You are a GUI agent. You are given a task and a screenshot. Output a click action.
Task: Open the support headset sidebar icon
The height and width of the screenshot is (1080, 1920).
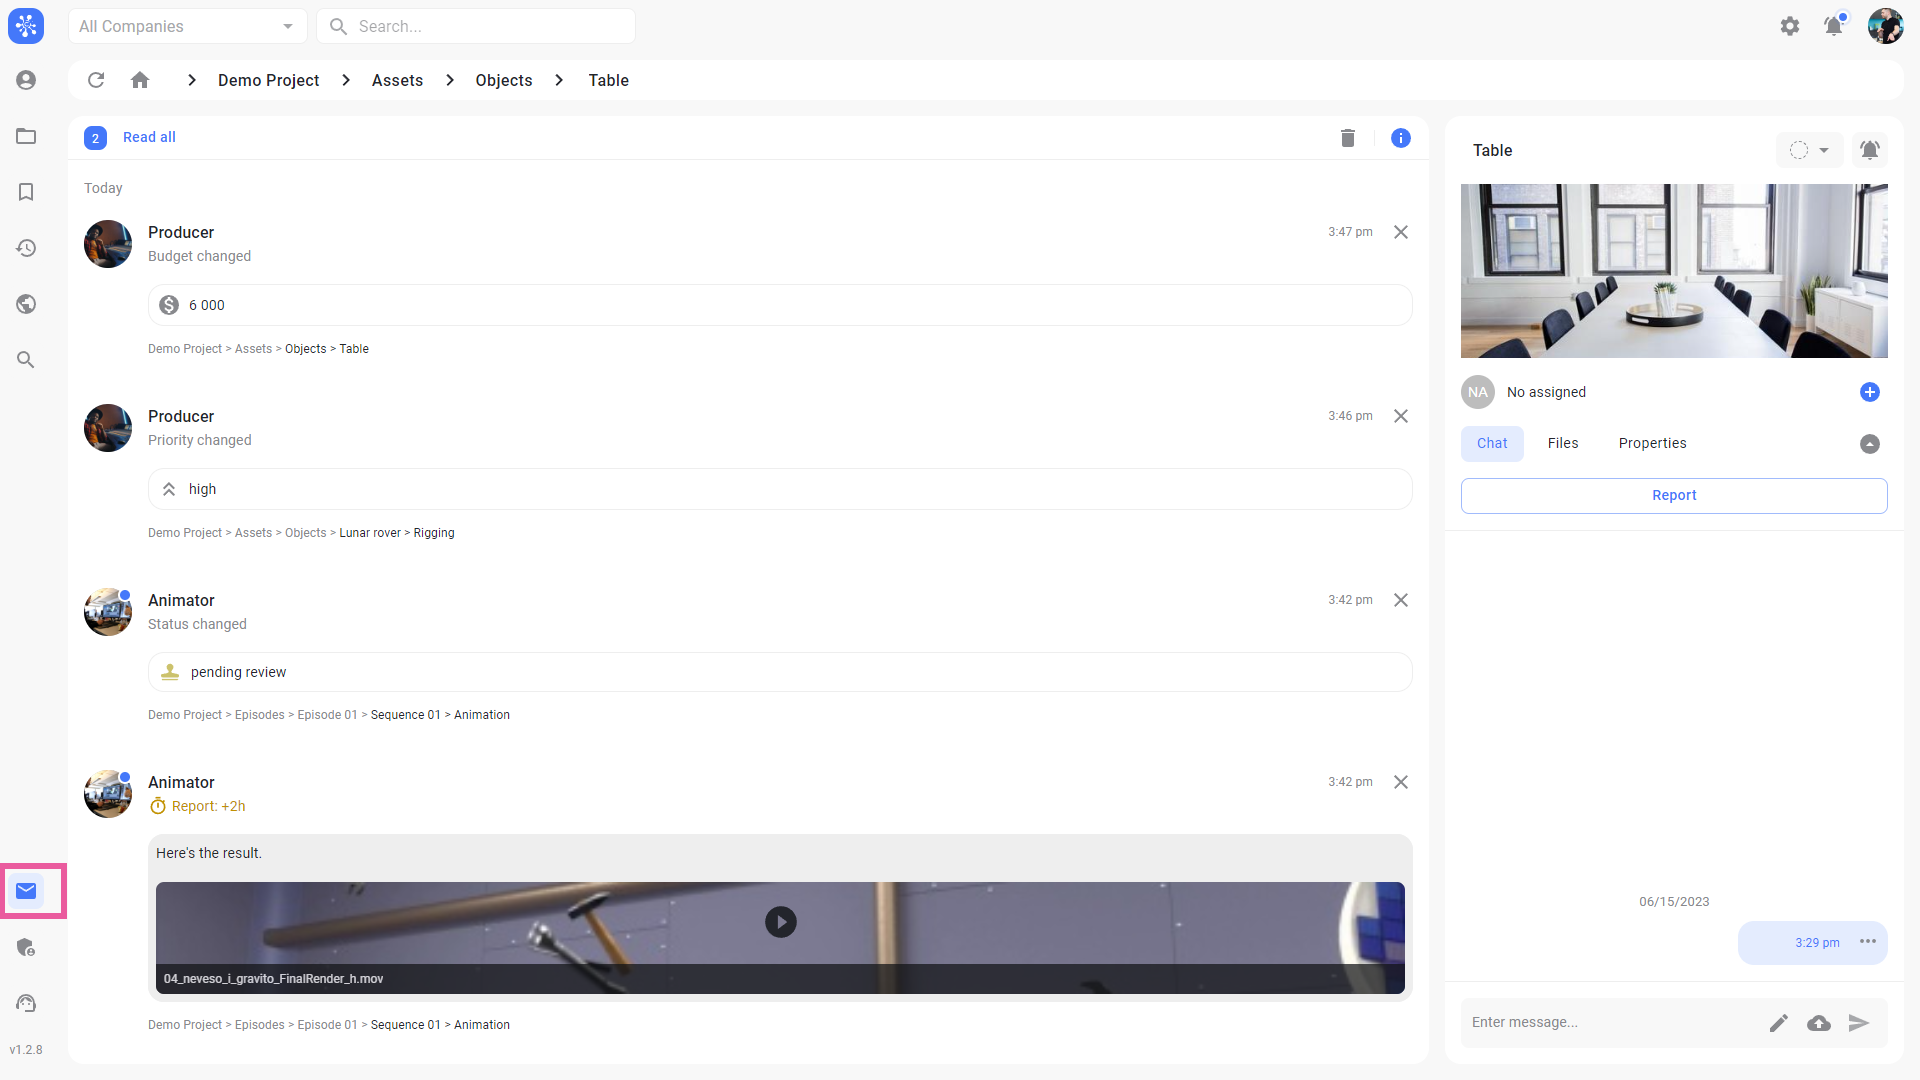coord(26,1003)
